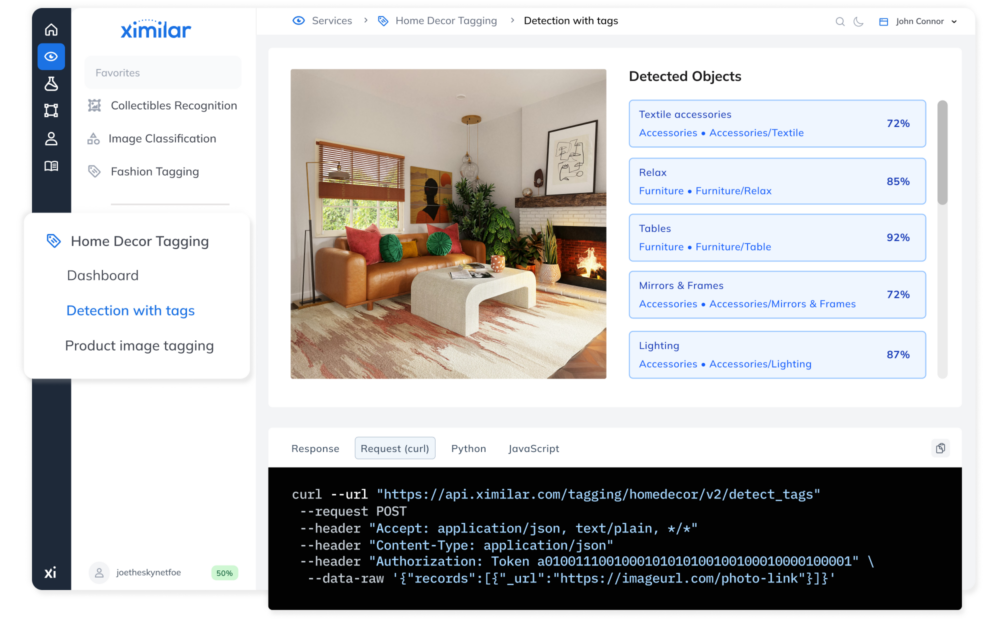Select the eye vision services icon
The width and height of the screenshot is (1000, 620).
(x=51, y=57)
